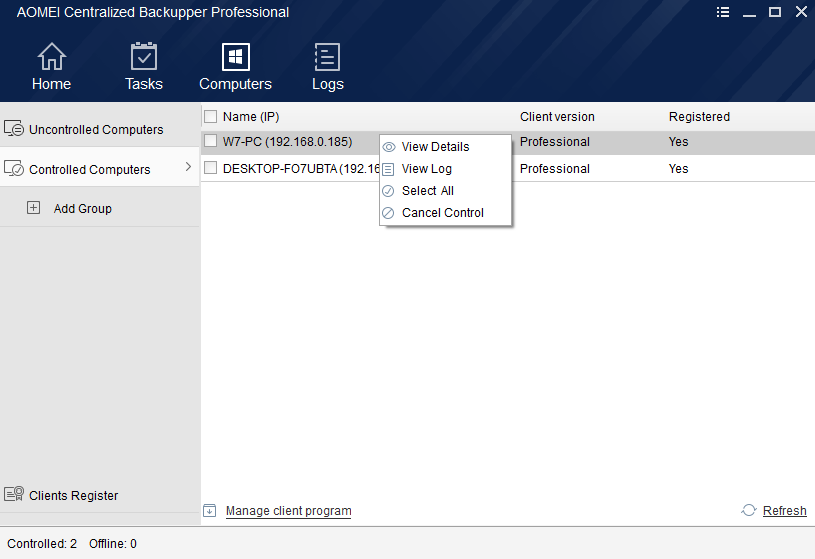The width and height of the screenshot is (815, 559).
Task: Open the Home section icon
Action: click(51, 56)
